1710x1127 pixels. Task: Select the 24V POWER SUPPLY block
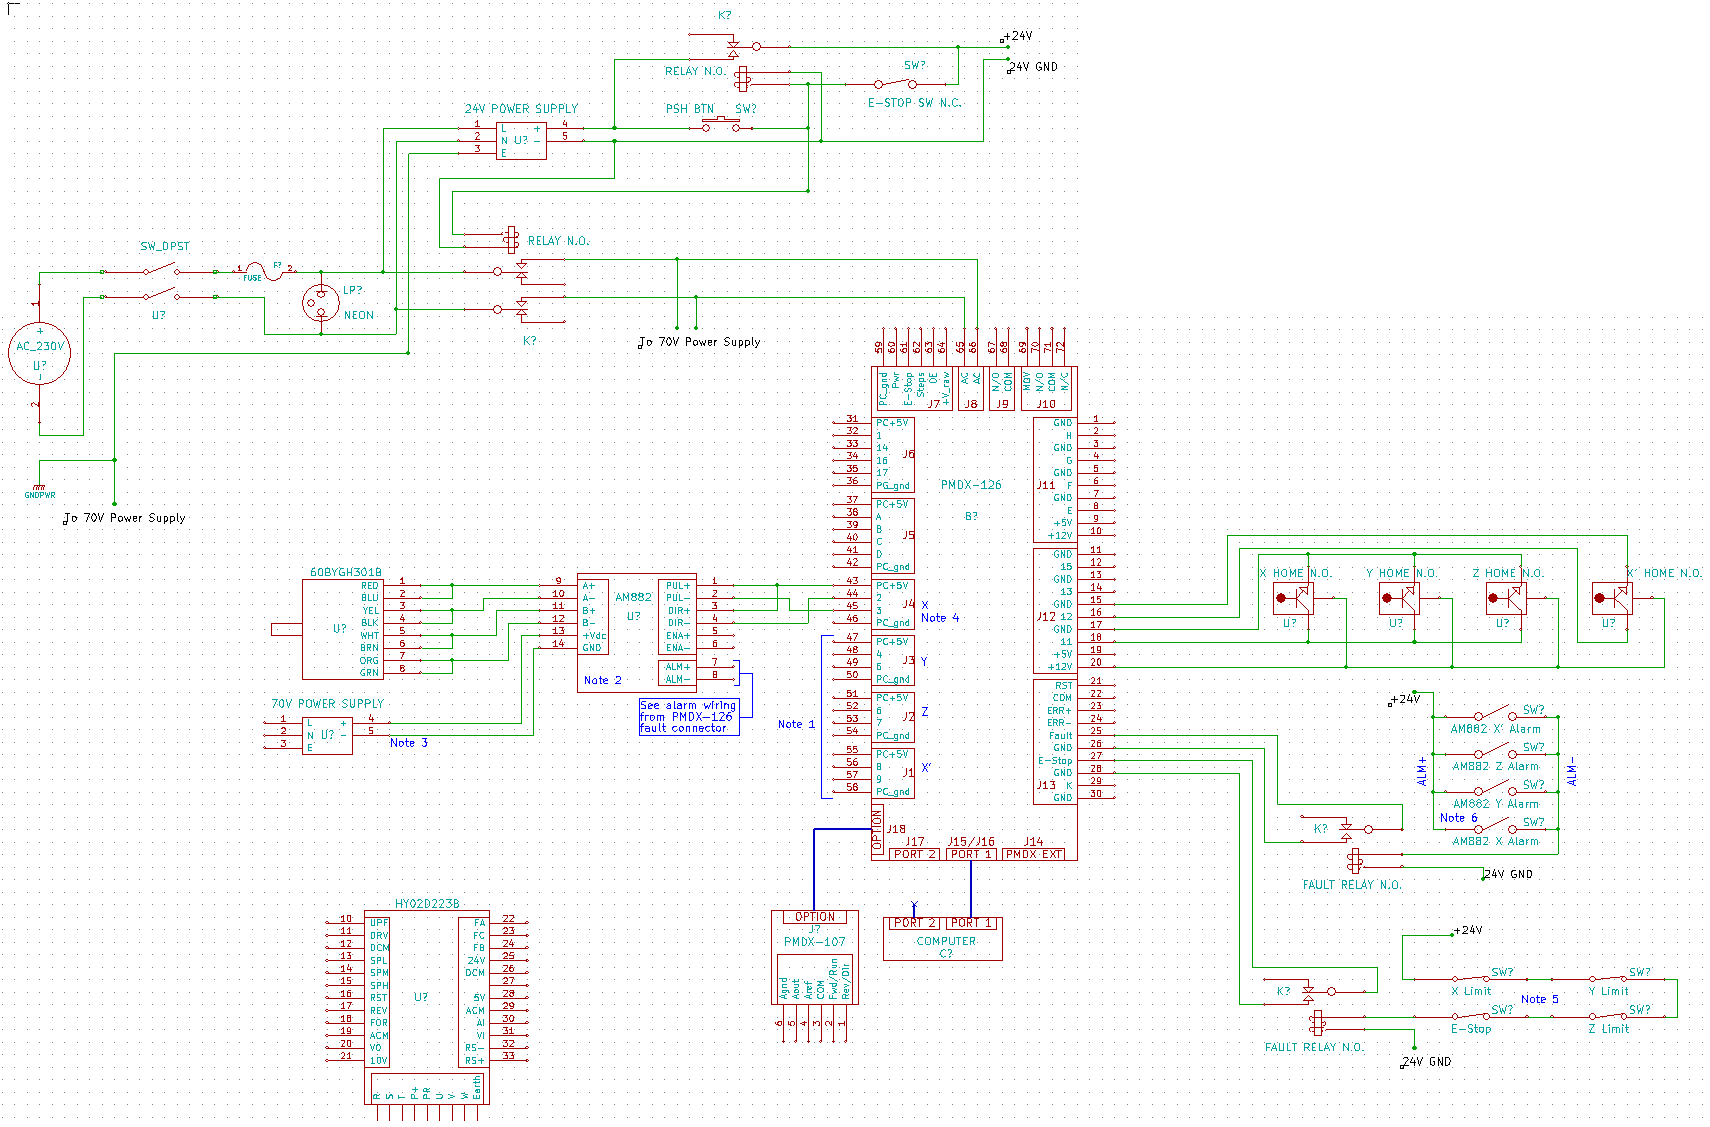pos(521,140)
